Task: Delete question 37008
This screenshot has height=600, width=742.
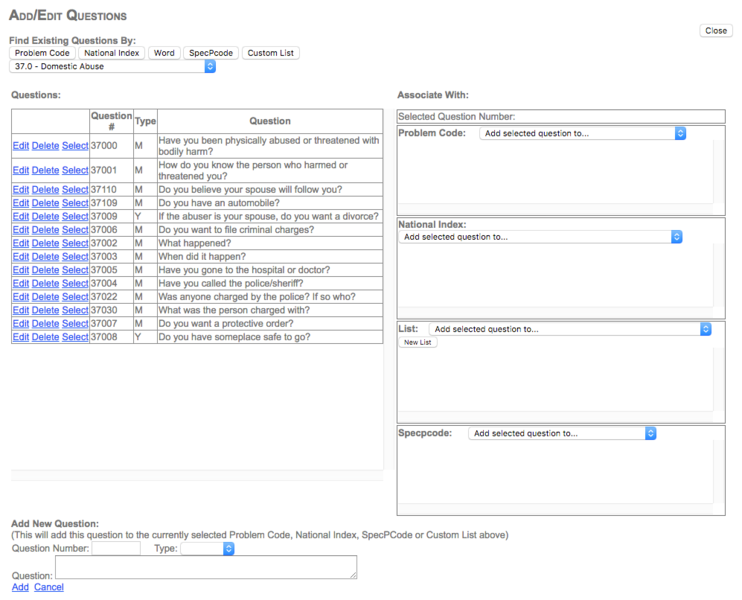Action: coord(45,337)
